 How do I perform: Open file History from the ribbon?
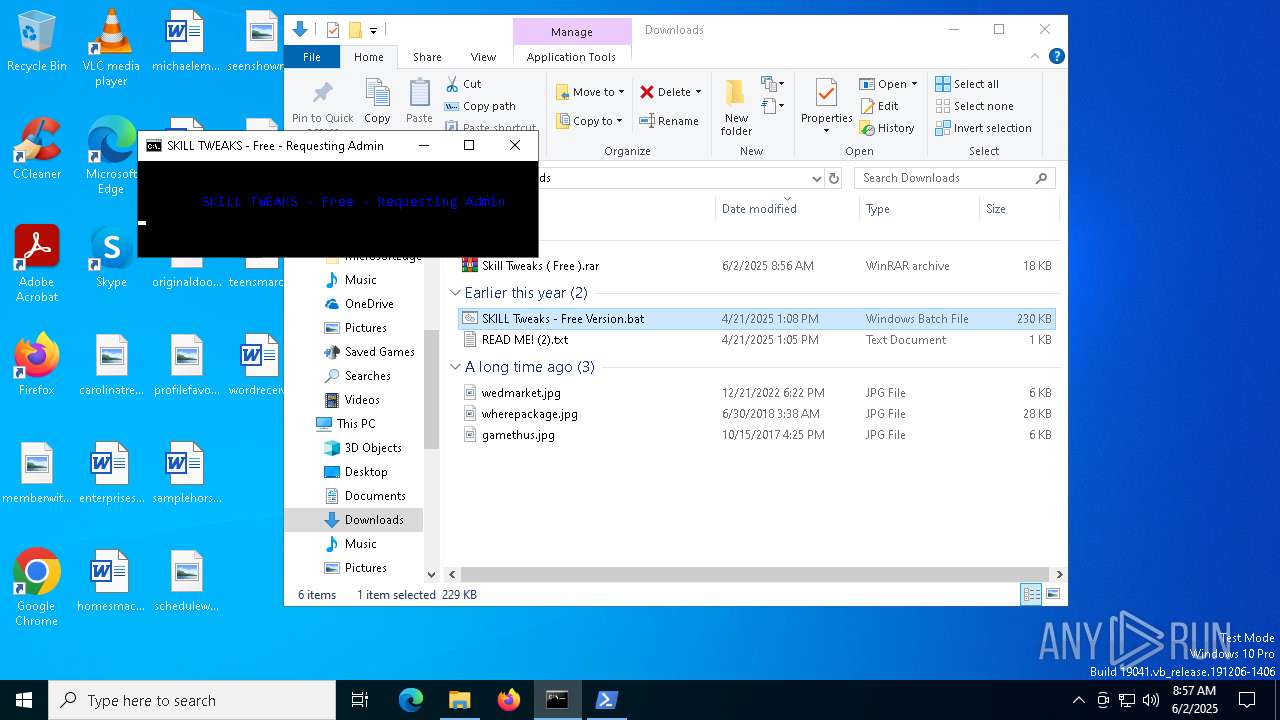coord(887,128)
